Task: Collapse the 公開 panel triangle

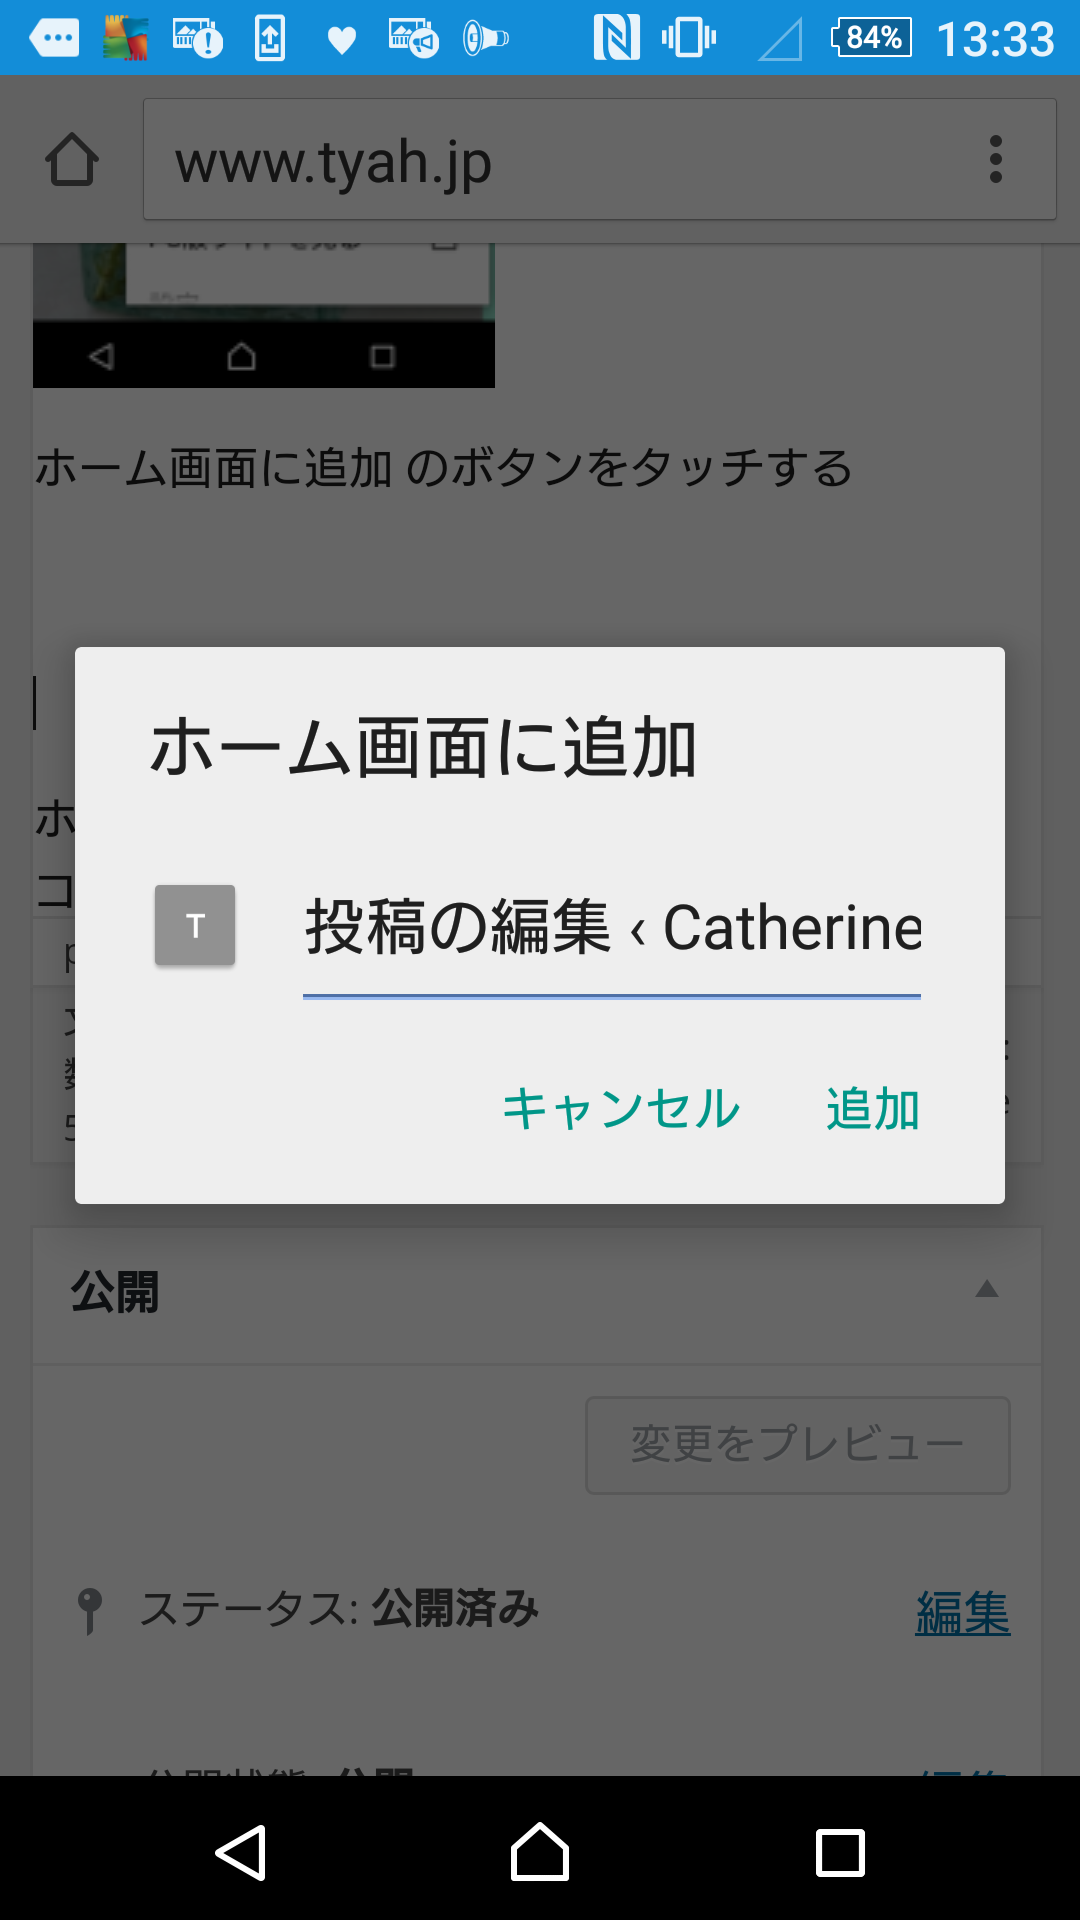Action: 987,1289
